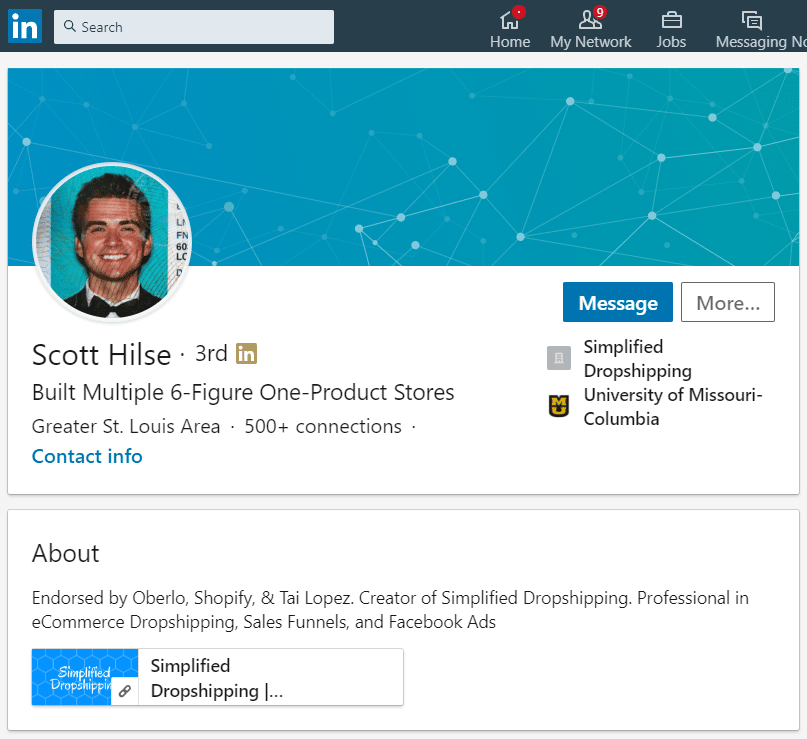Open My Network nav icon
The width and height of the screenshot is (807, 739).
click(x=590, y=21)
